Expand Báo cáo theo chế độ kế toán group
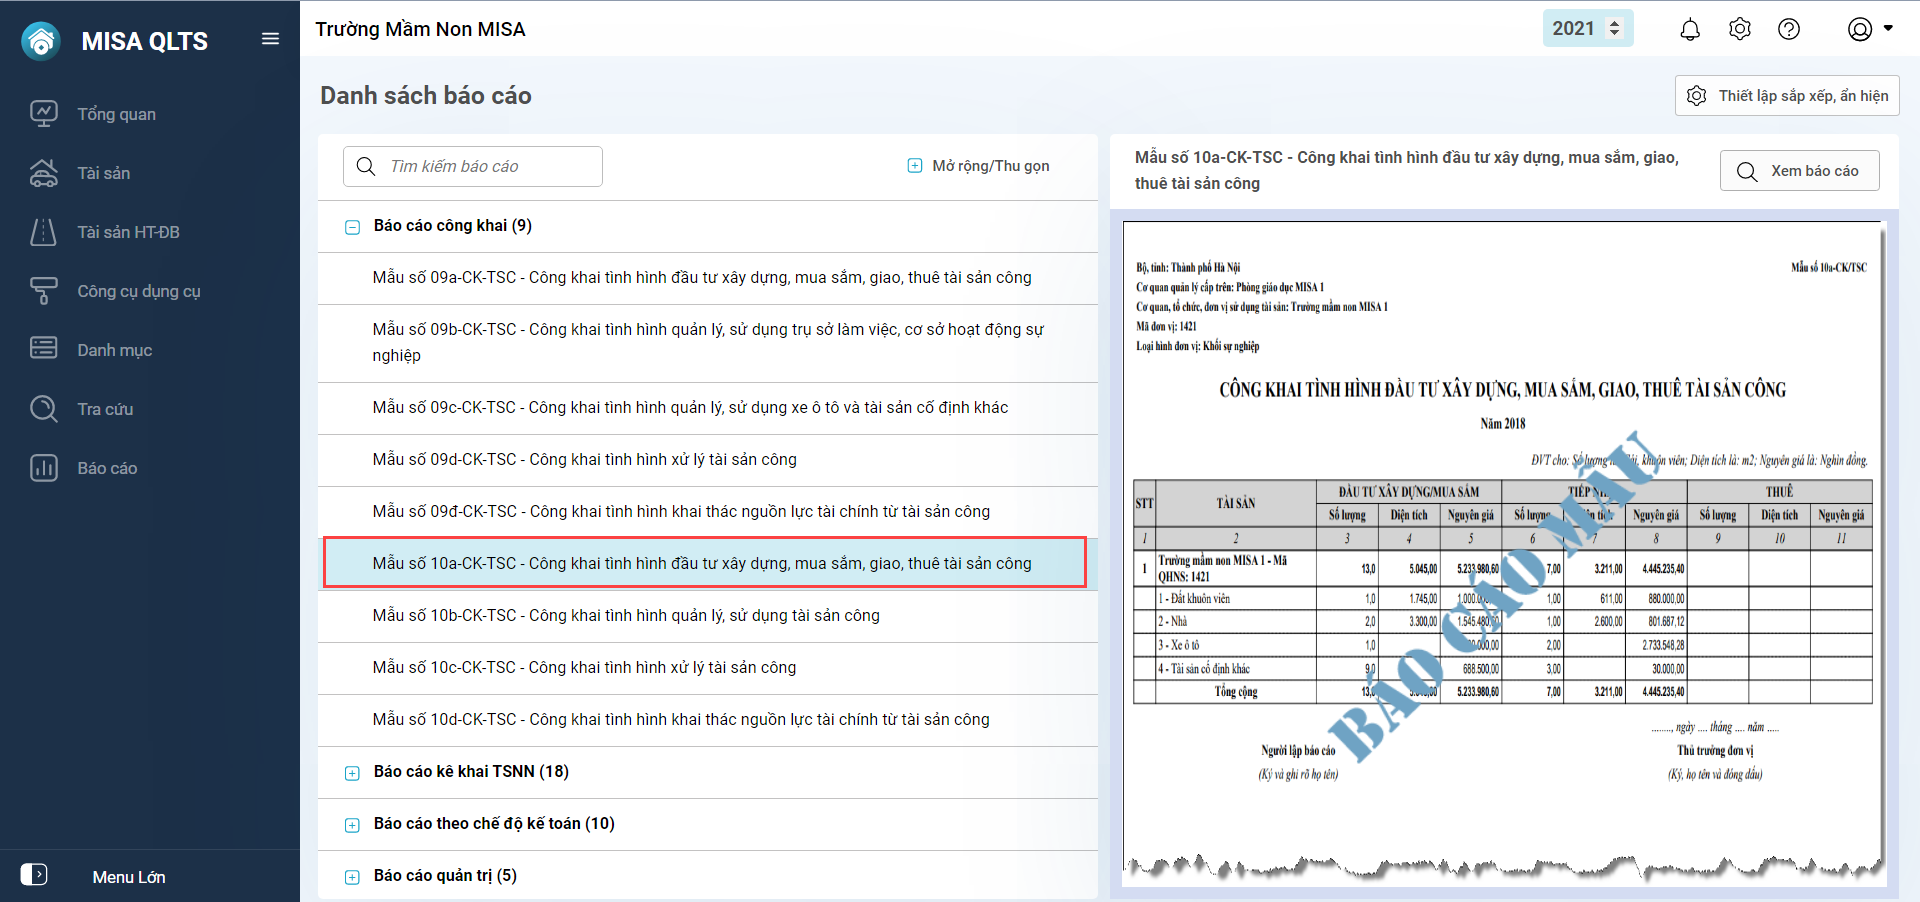This screenshot has height=902, width=1920. point(352,825)
